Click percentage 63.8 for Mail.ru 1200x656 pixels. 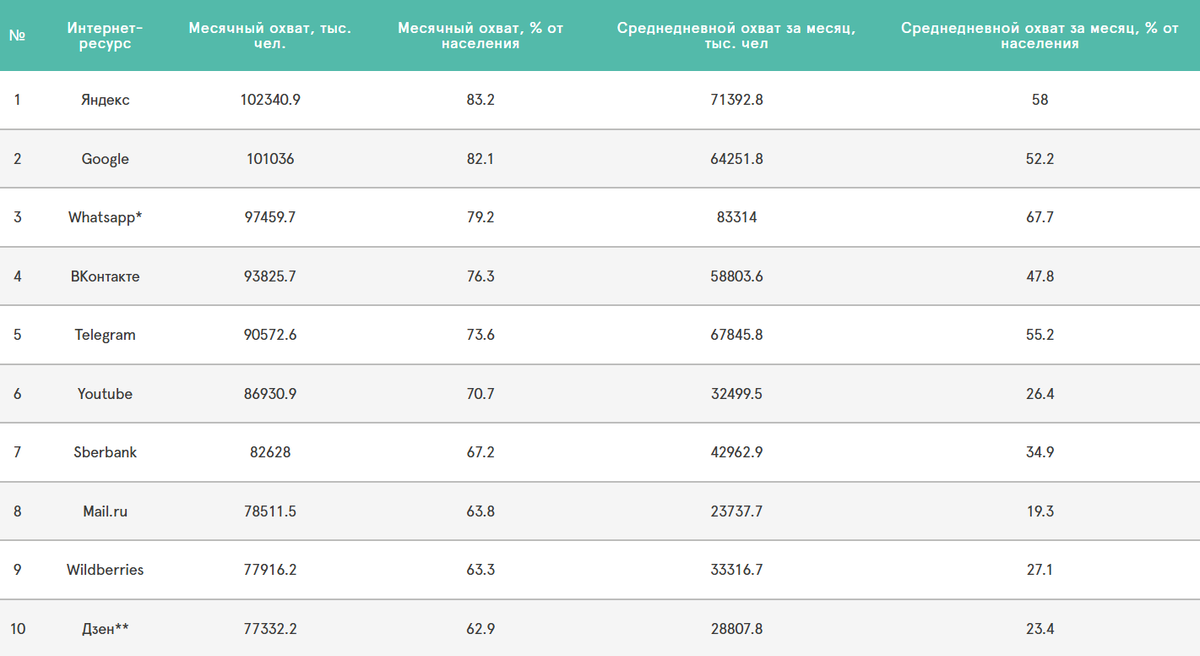pyautogui.click(x=481, y=511)
